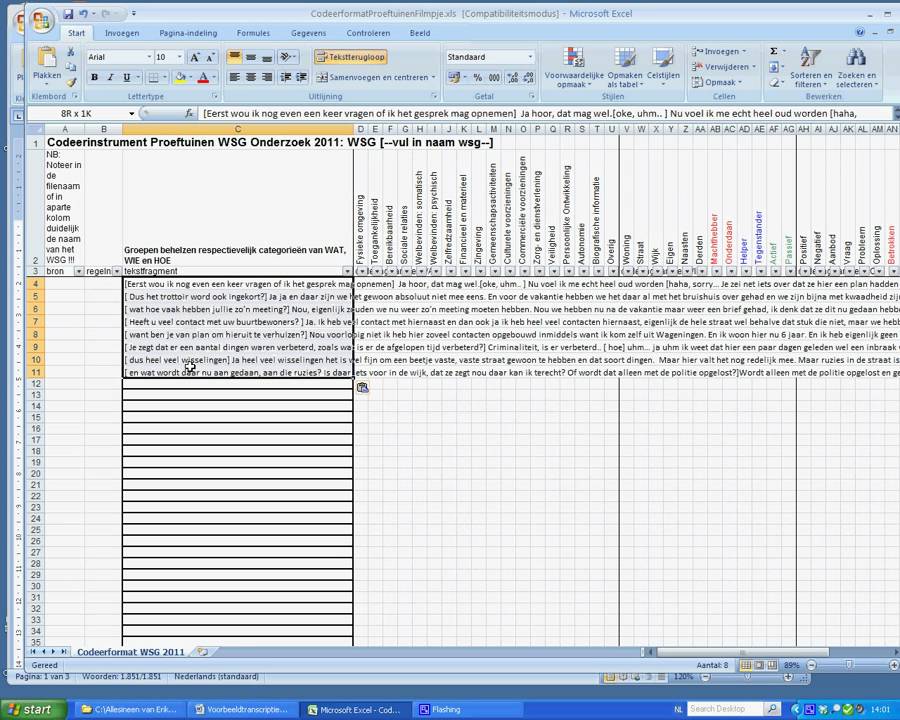Click the Plakken (paste) clipboard icon
The width and height of the screenshot is (900, 720).
click(x=46, y=57)
